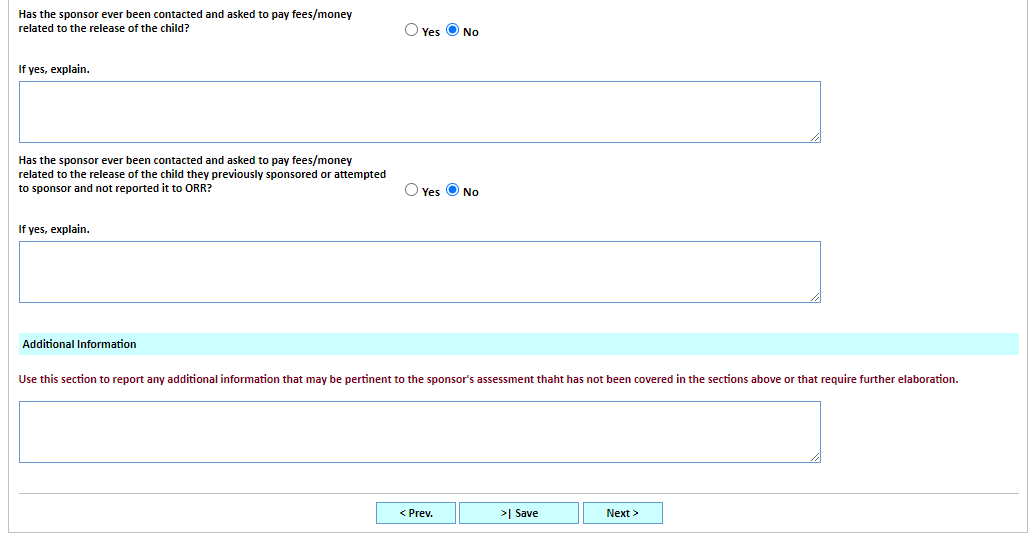Click the Additional Information section header

click(x=80, y=344)
